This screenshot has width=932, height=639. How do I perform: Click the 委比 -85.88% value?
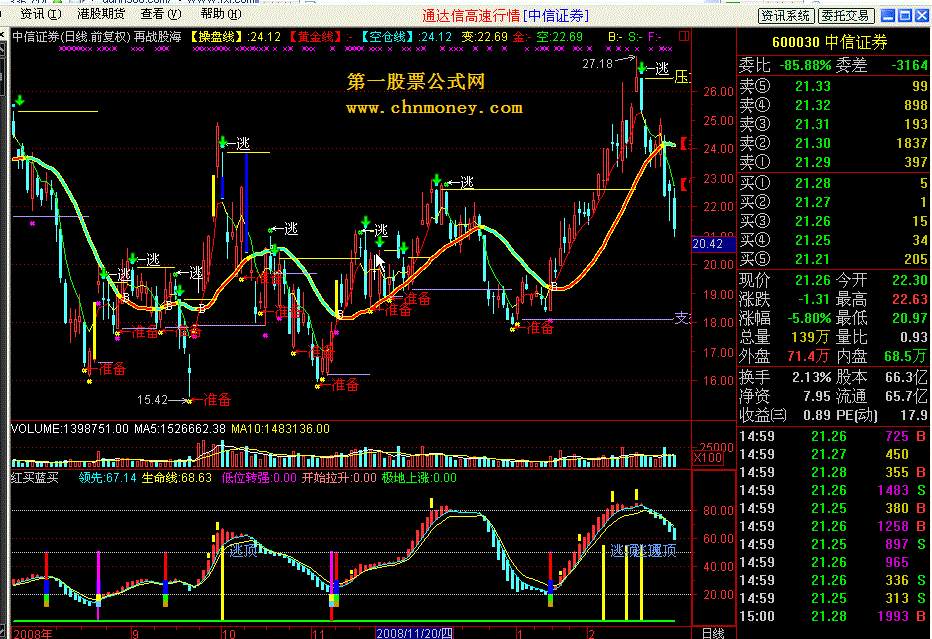pyautogui.click(x=805, y=65)
